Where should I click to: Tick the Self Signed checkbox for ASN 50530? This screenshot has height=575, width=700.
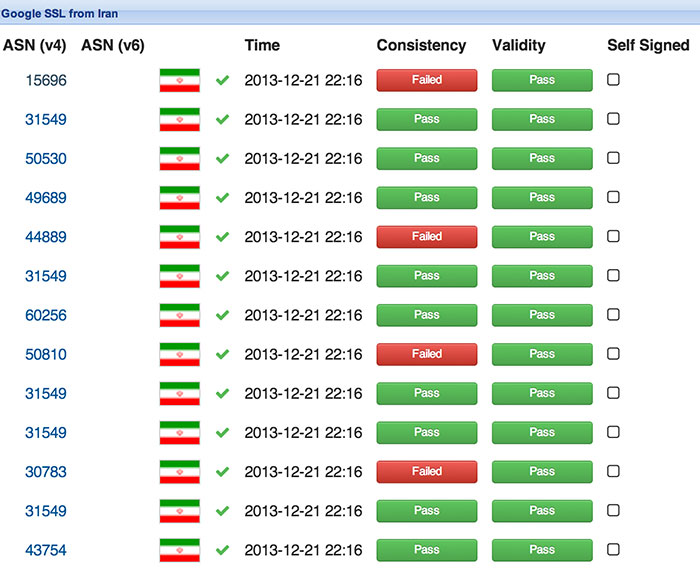click(x=613, y=158)
